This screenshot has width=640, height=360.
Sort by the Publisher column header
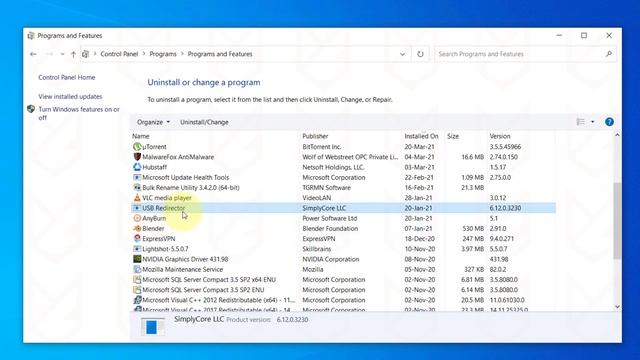pyautogui.click(x=315, y=136)
